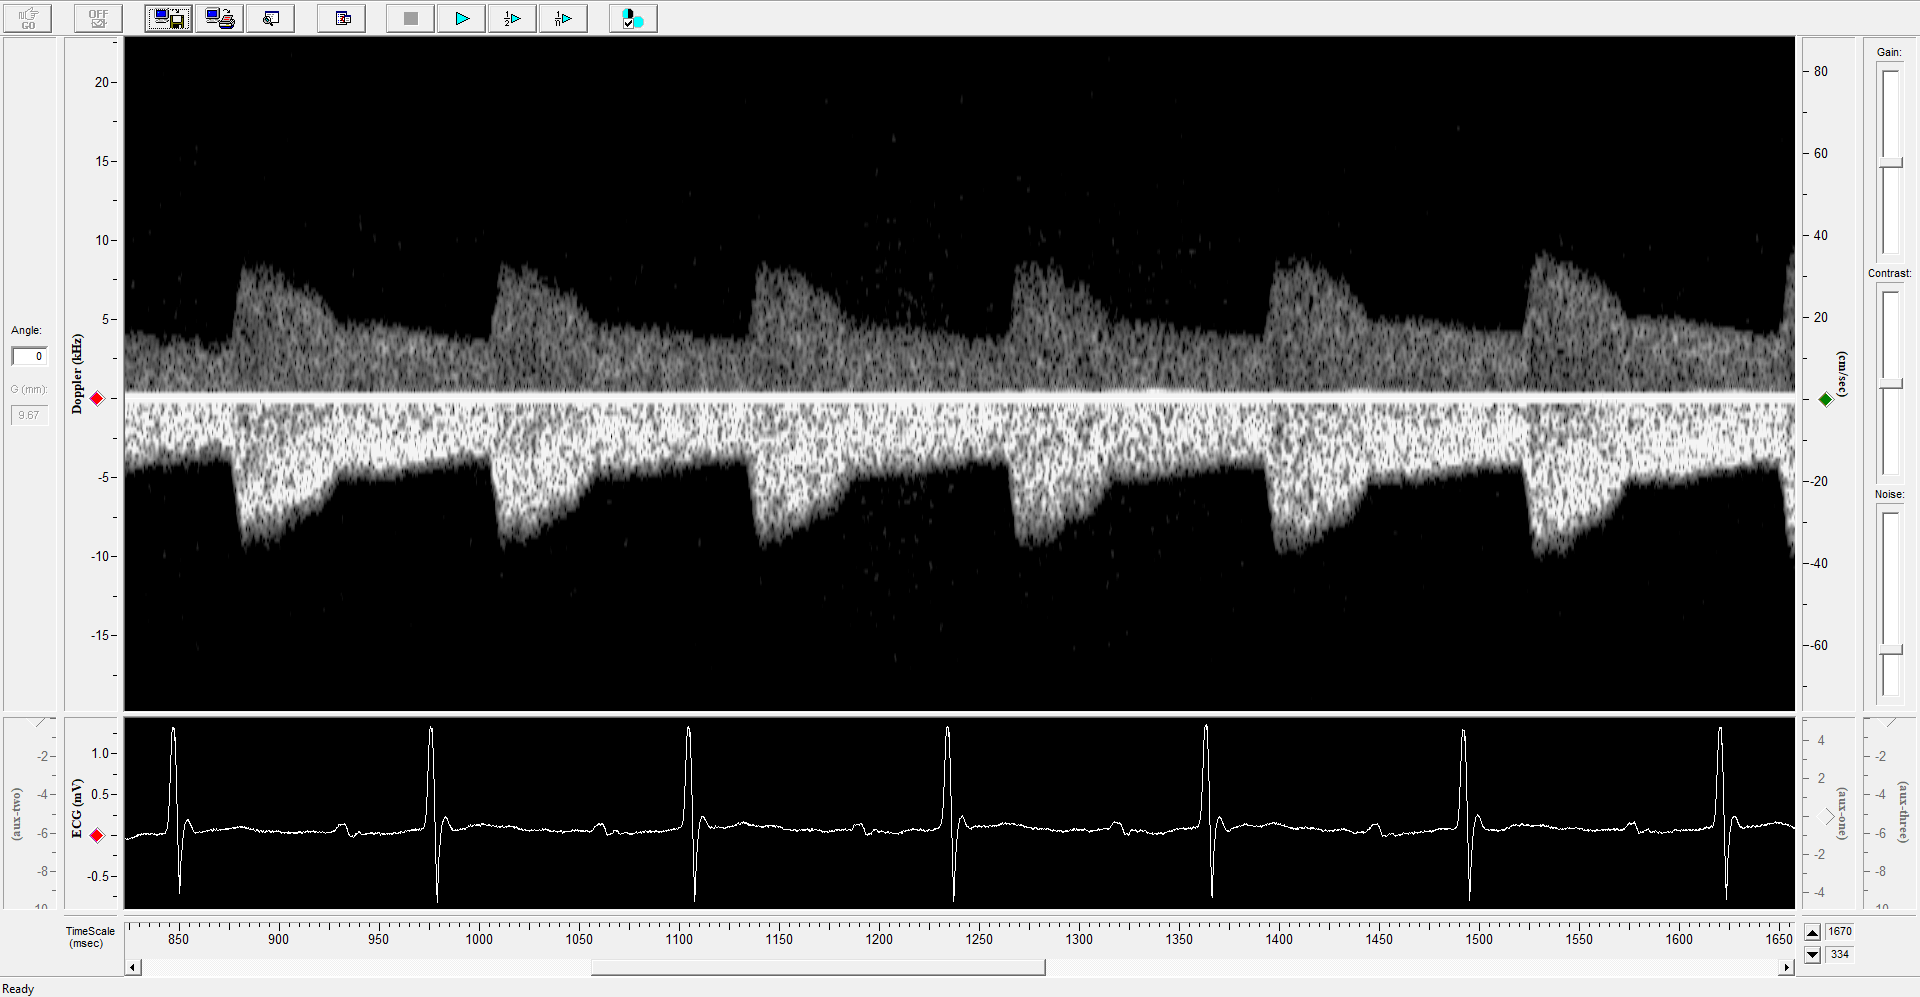Click the horizontal scrollbar left arrow
The width and height of the screenshot is (1920, 997).
tap(133, 967)
